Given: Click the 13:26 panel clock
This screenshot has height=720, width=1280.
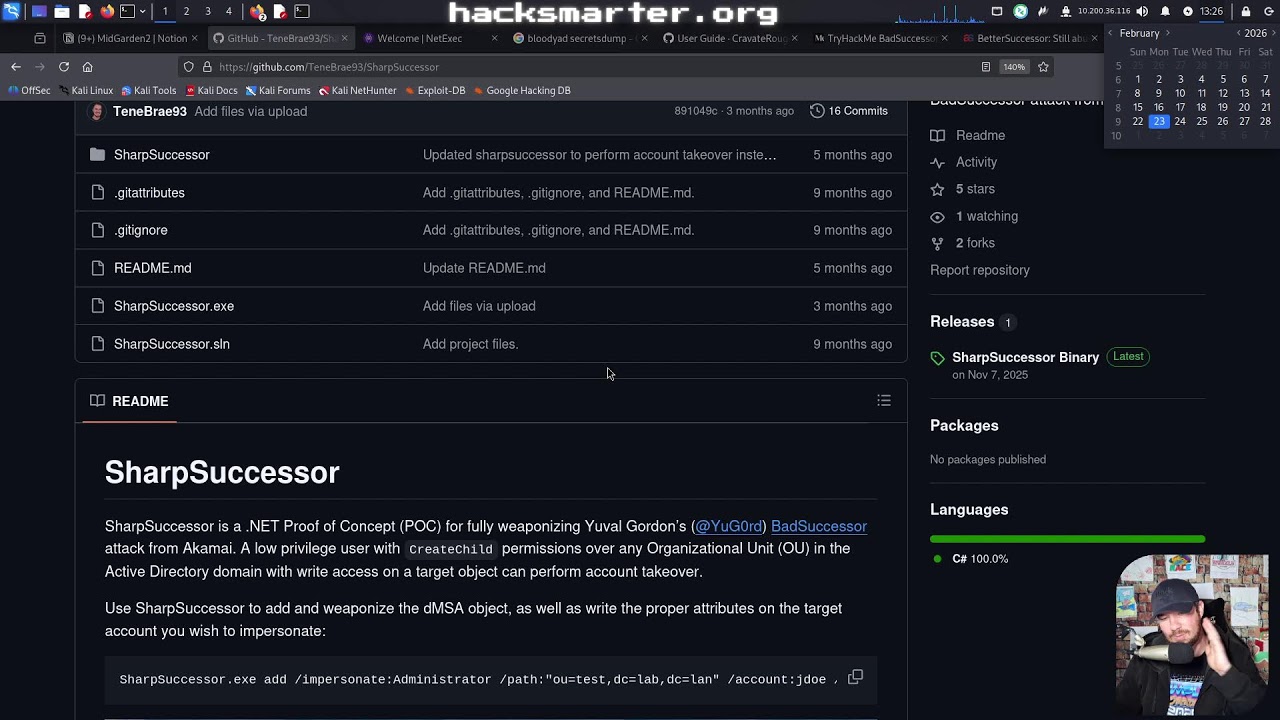Looking at the screenshot, I should pyautogui.click(x=1211, y=11).
